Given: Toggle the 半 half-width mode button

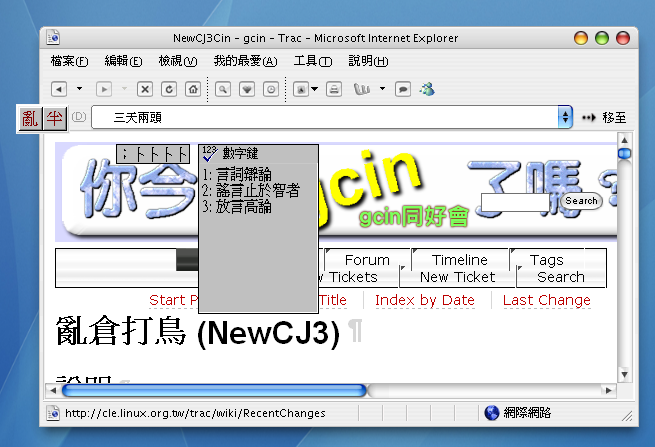Looking at the screenshot, I should coord(54,119).
